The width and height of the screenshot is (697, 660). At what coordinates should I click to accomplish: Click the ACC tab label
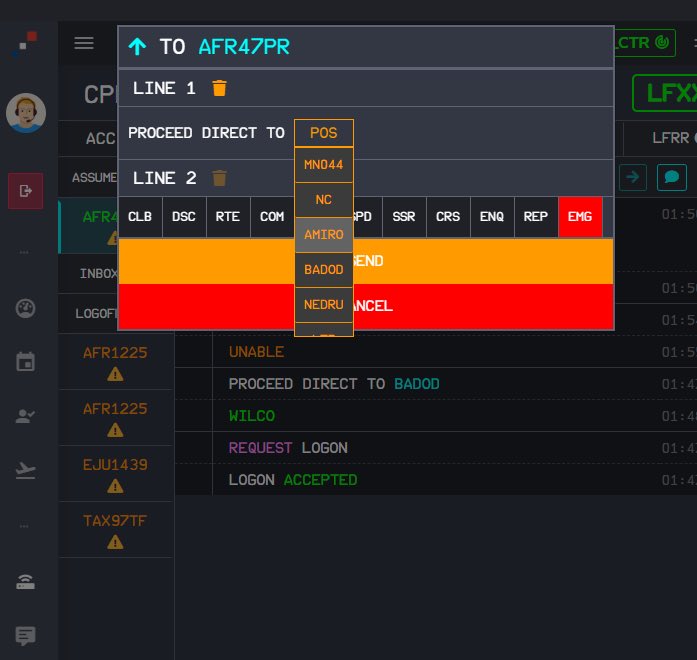point(100,139)
